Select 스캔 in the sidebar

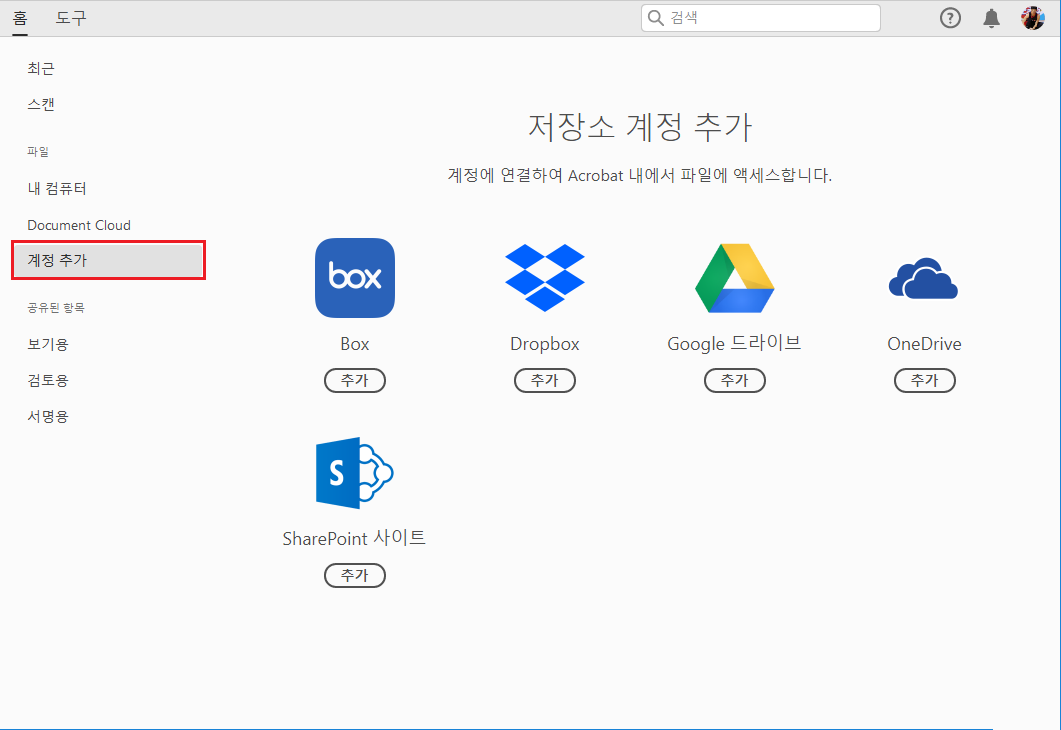click(41, 104)
